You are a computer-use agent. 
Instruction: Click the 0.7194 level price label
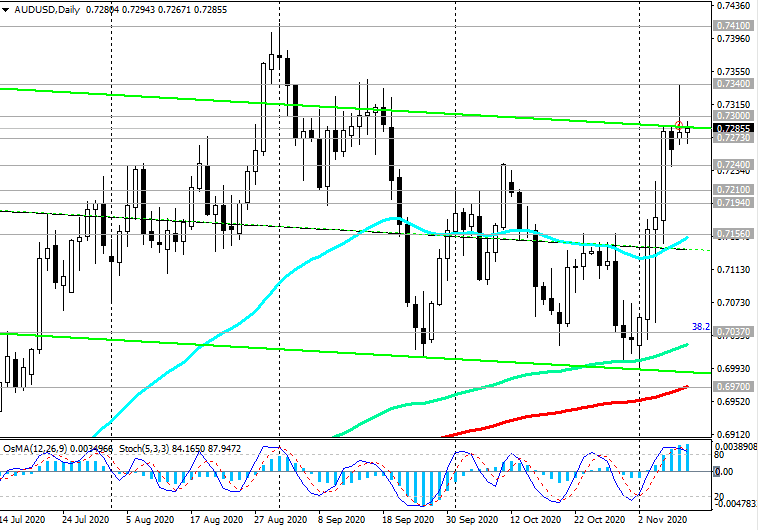[733, 203]
